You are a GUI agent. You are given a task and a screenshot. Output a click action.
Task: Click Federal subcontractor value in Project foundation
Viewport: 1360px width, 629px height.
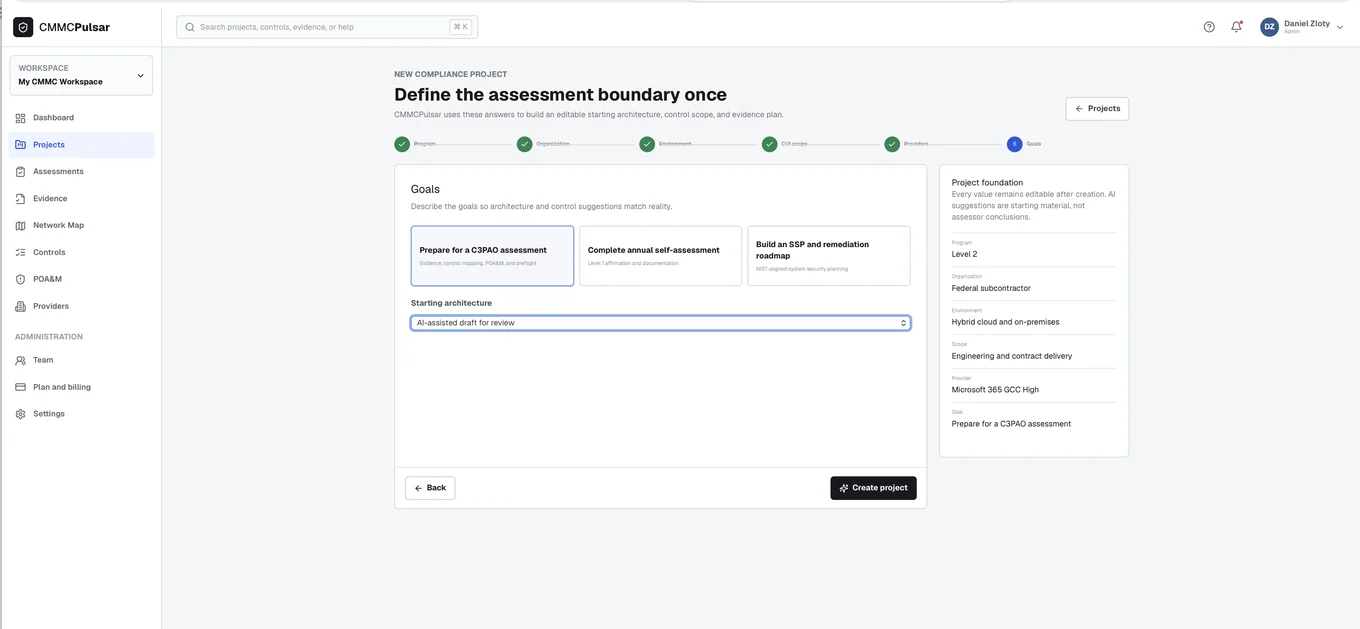click(x=991, y=288)
